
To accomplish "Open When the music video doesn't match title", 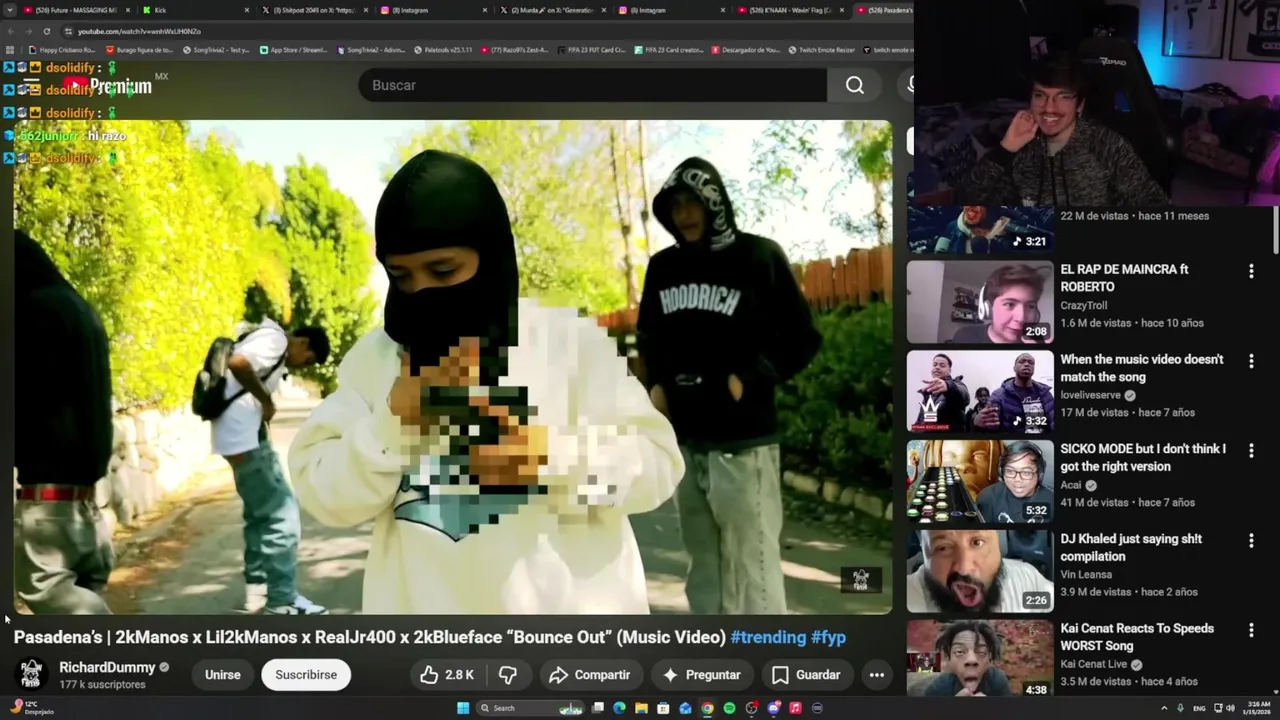I will 1142,368.
